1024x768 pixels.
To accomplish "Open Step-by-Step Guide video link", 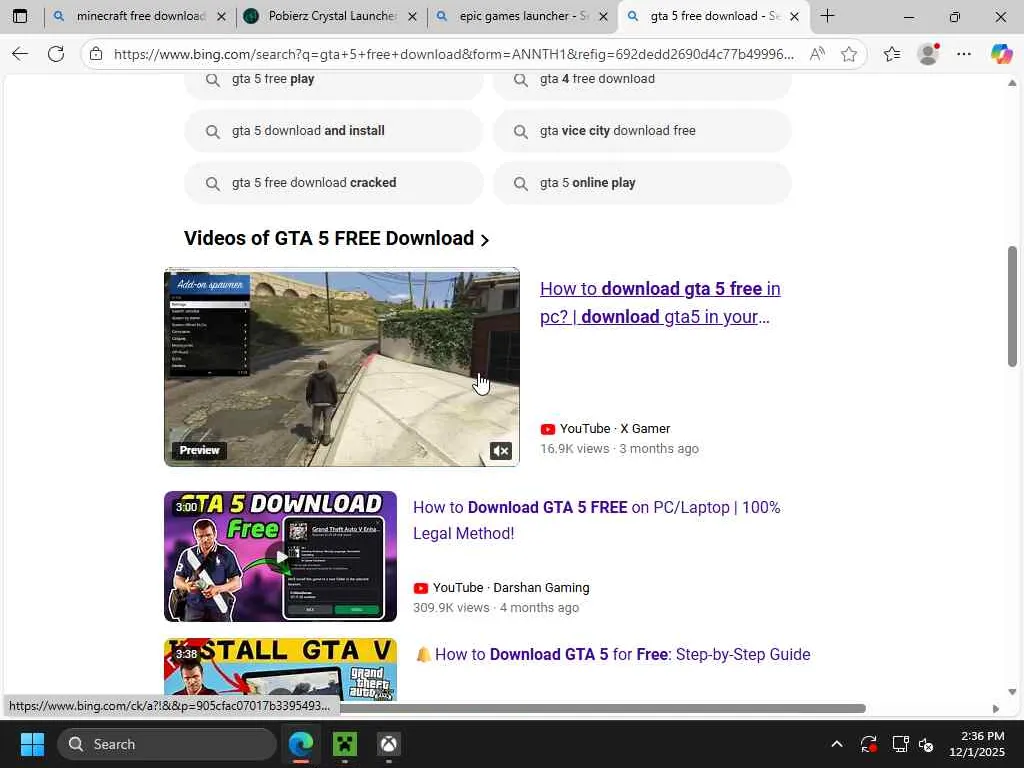I will pos(622,654).
